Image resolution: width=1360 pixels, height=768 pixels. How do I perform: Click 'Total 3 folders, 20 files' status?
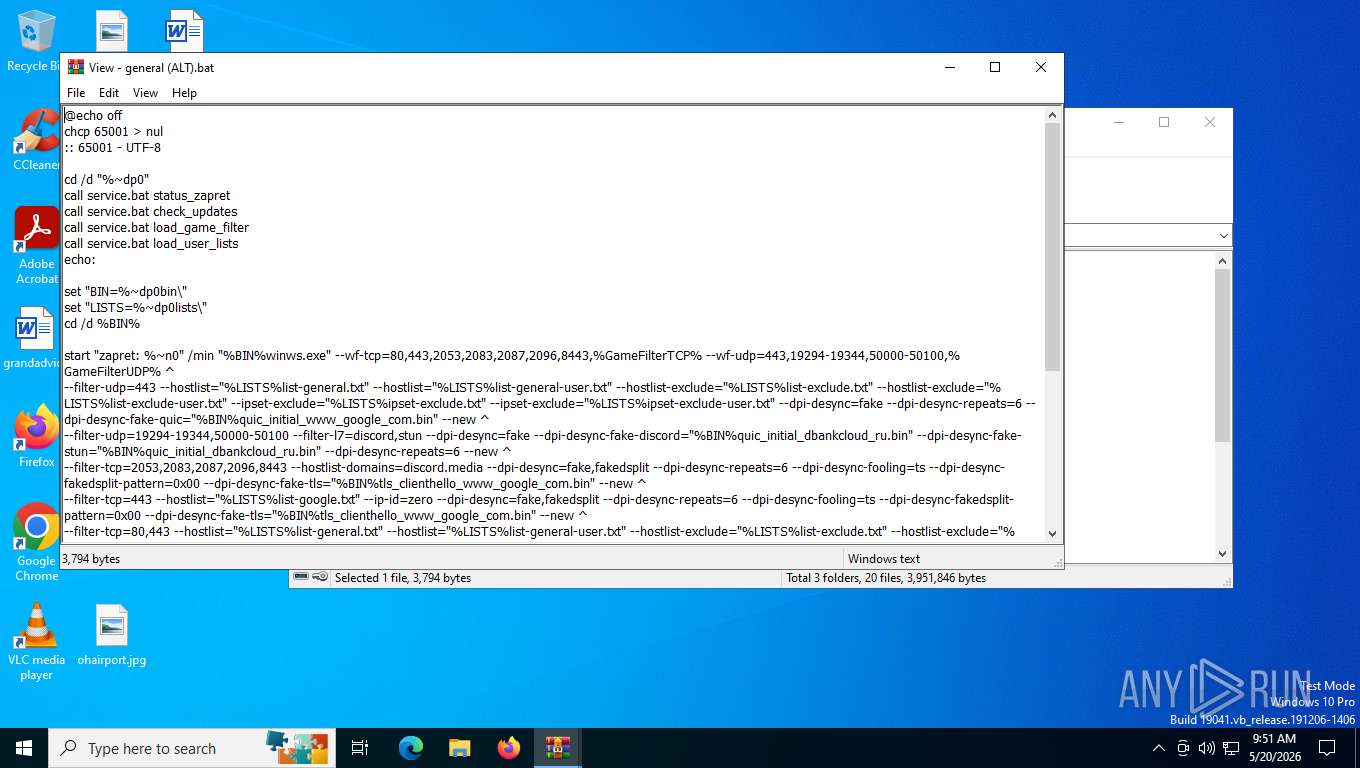tap(886, 578)
